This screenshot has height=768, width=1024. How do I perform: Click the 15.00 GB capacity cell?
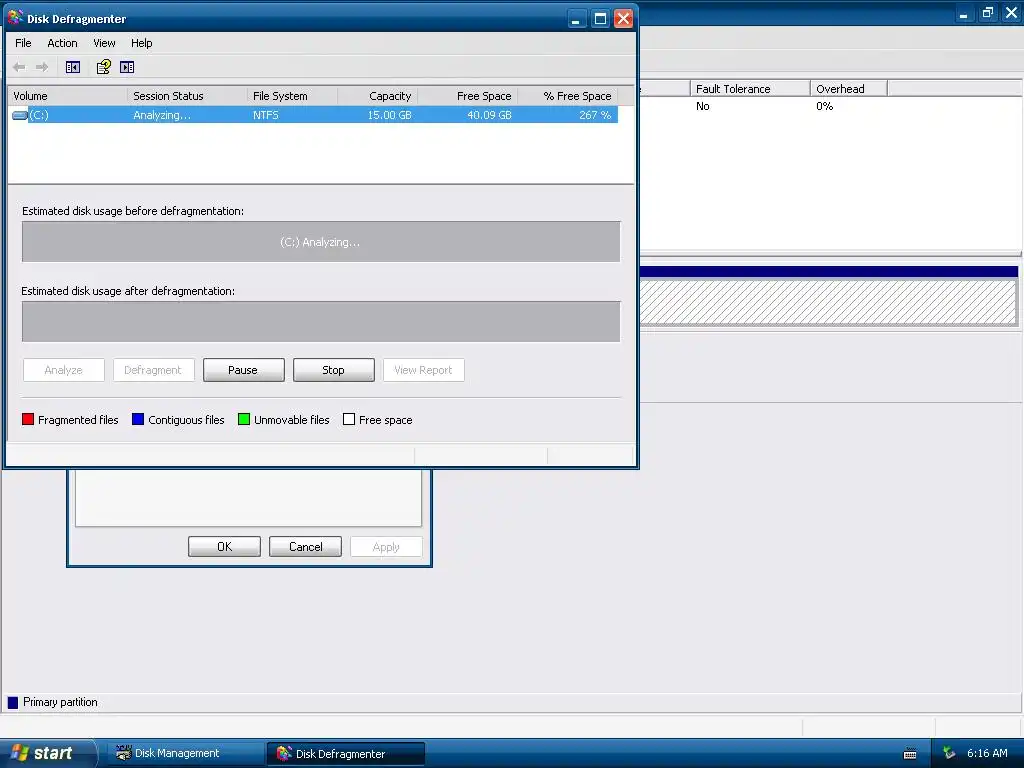pos(389,115)
